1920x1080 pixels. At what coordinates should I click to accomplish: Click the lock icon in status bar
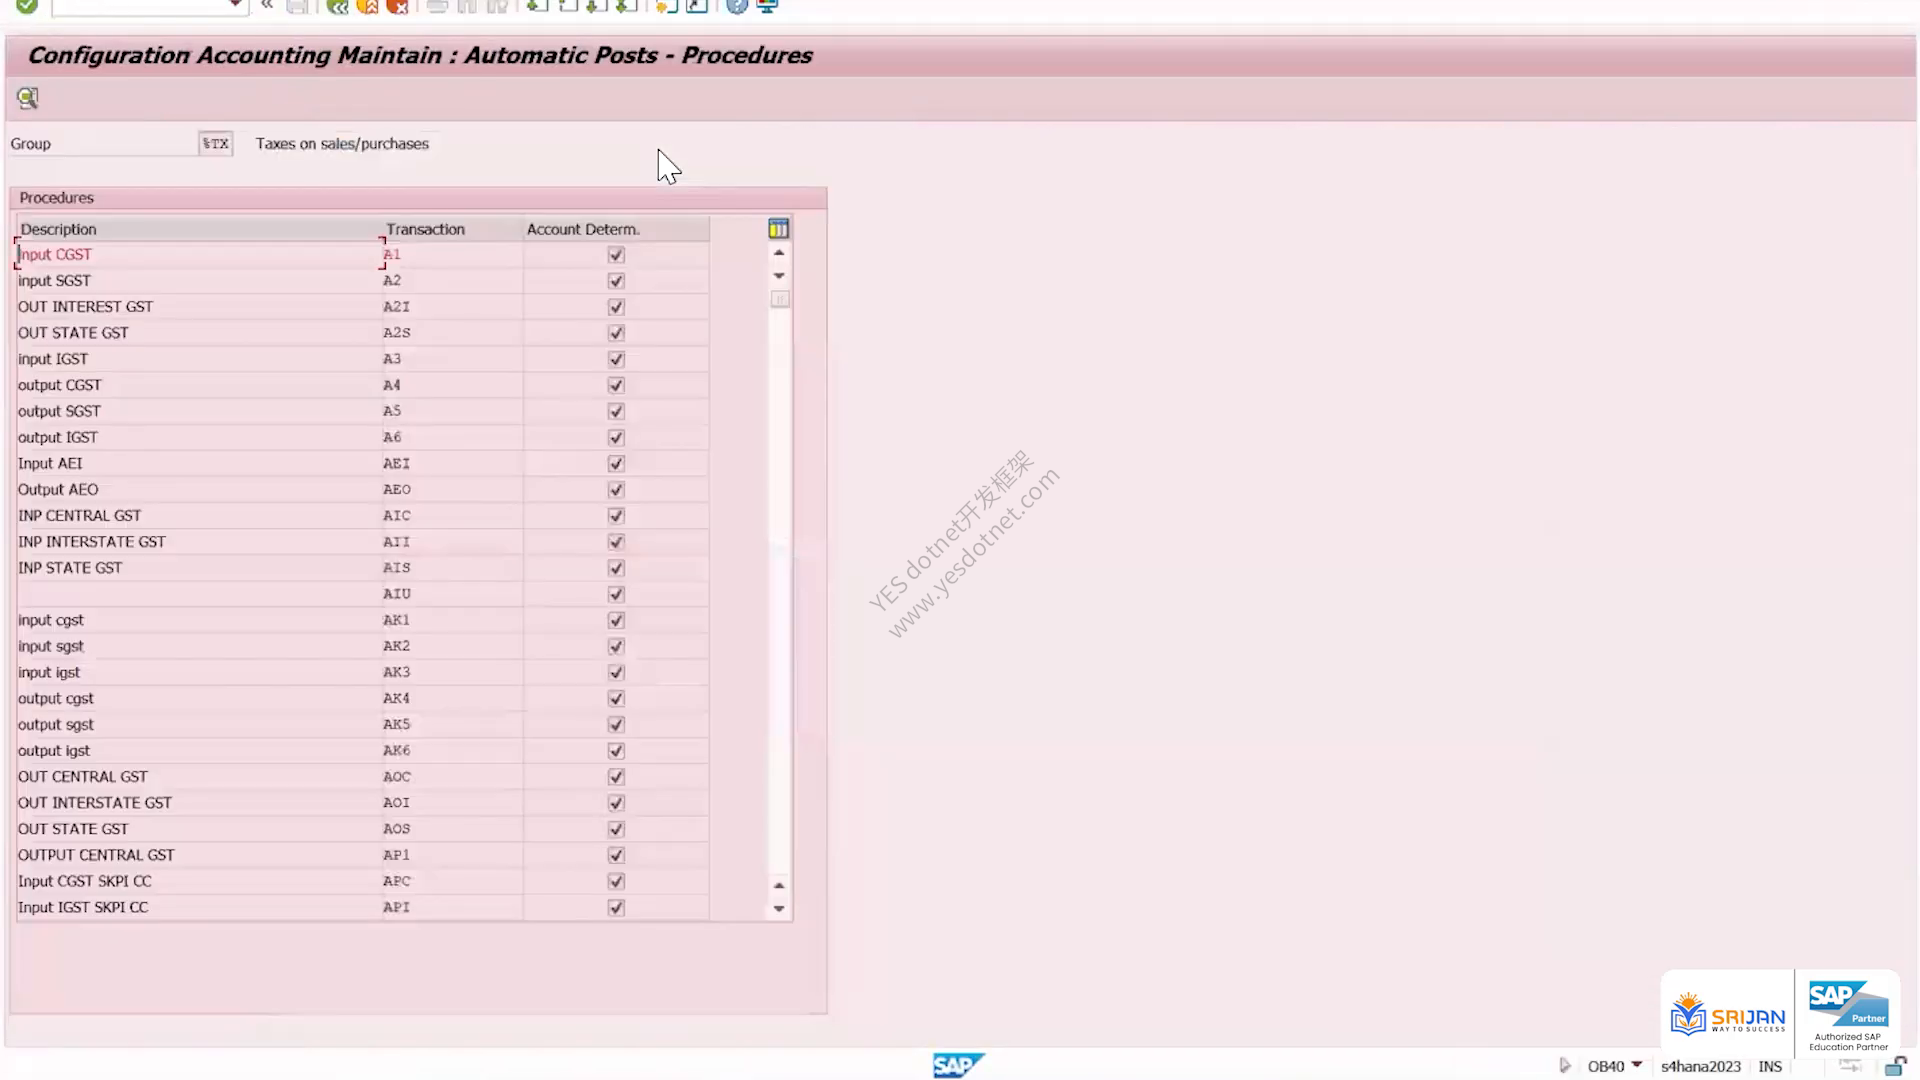click(1895, 1066)
